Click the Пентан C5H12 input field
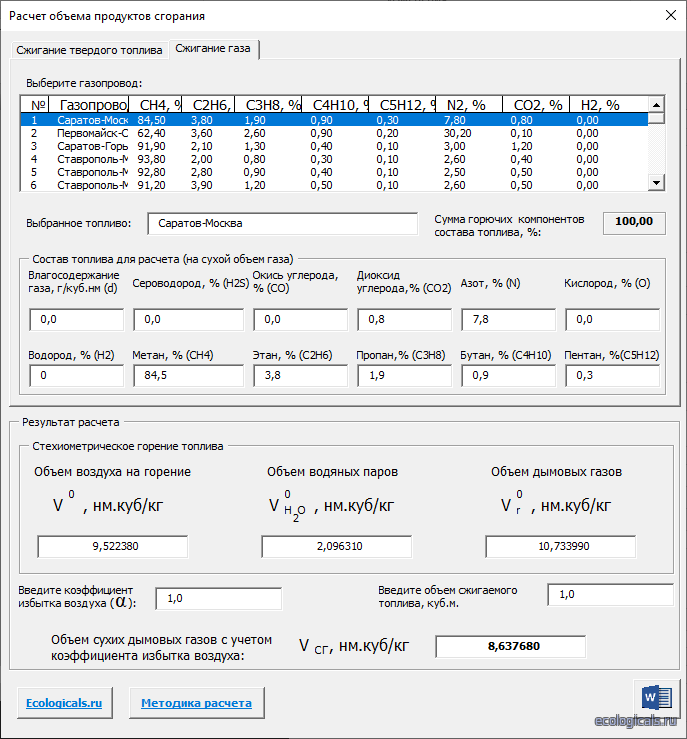Image resolution: width=687 pixels, height=739 pixels. (x=613, y=376)
